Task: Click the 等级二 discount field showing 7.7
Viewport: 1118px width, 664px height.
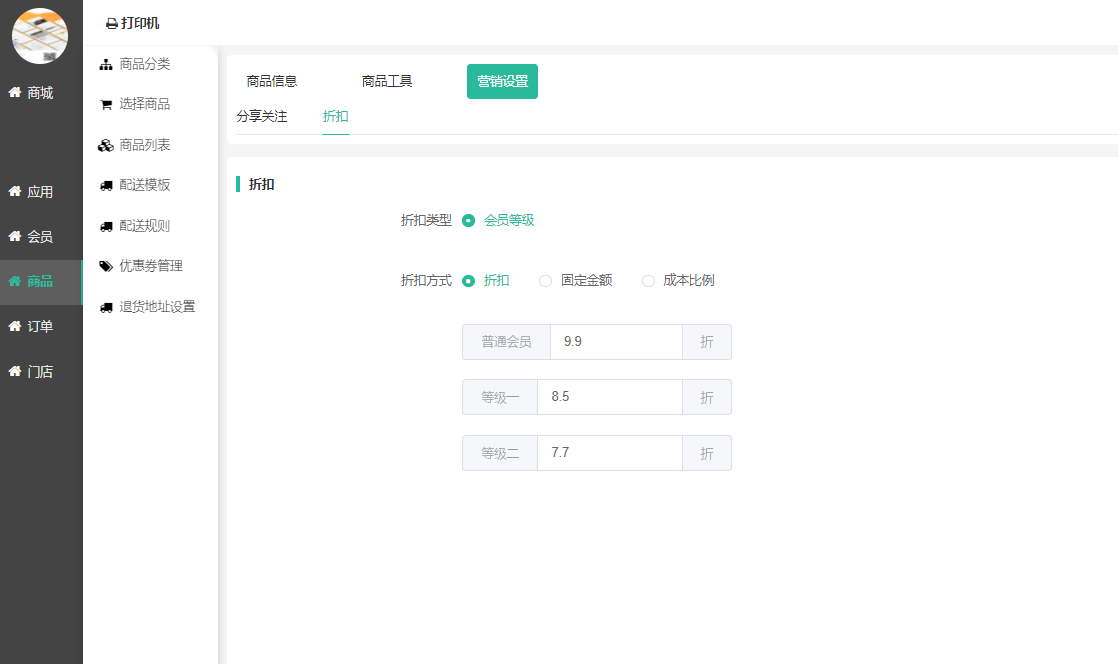Action: tap(610, 453)
